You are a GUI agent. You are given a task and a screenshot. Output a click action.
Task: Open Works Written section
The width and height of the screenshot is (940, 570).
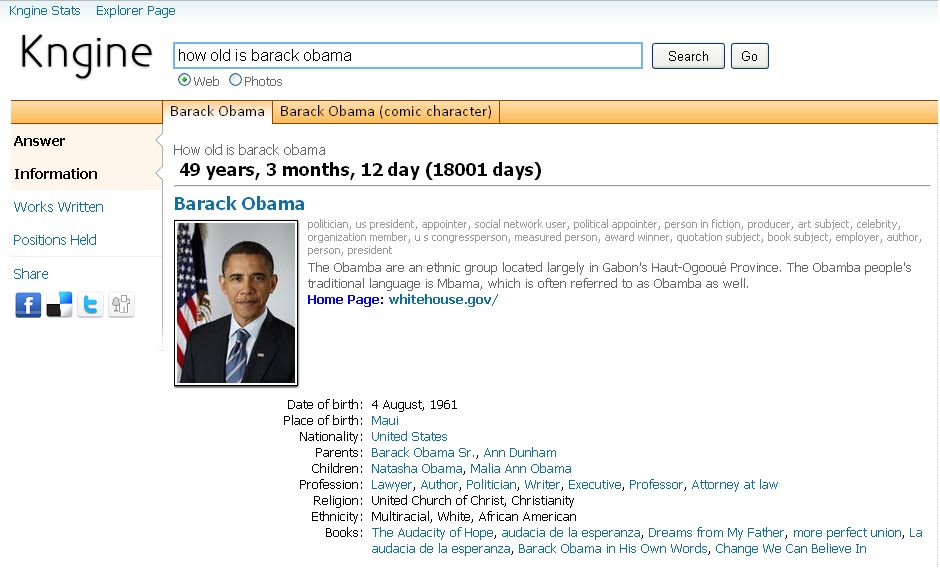(x=58, y=207)
